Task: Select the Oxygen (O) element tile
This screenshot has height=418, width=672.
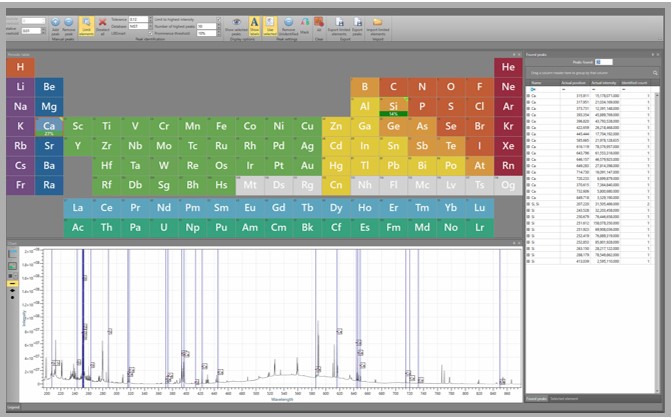Action: (451, 87)
